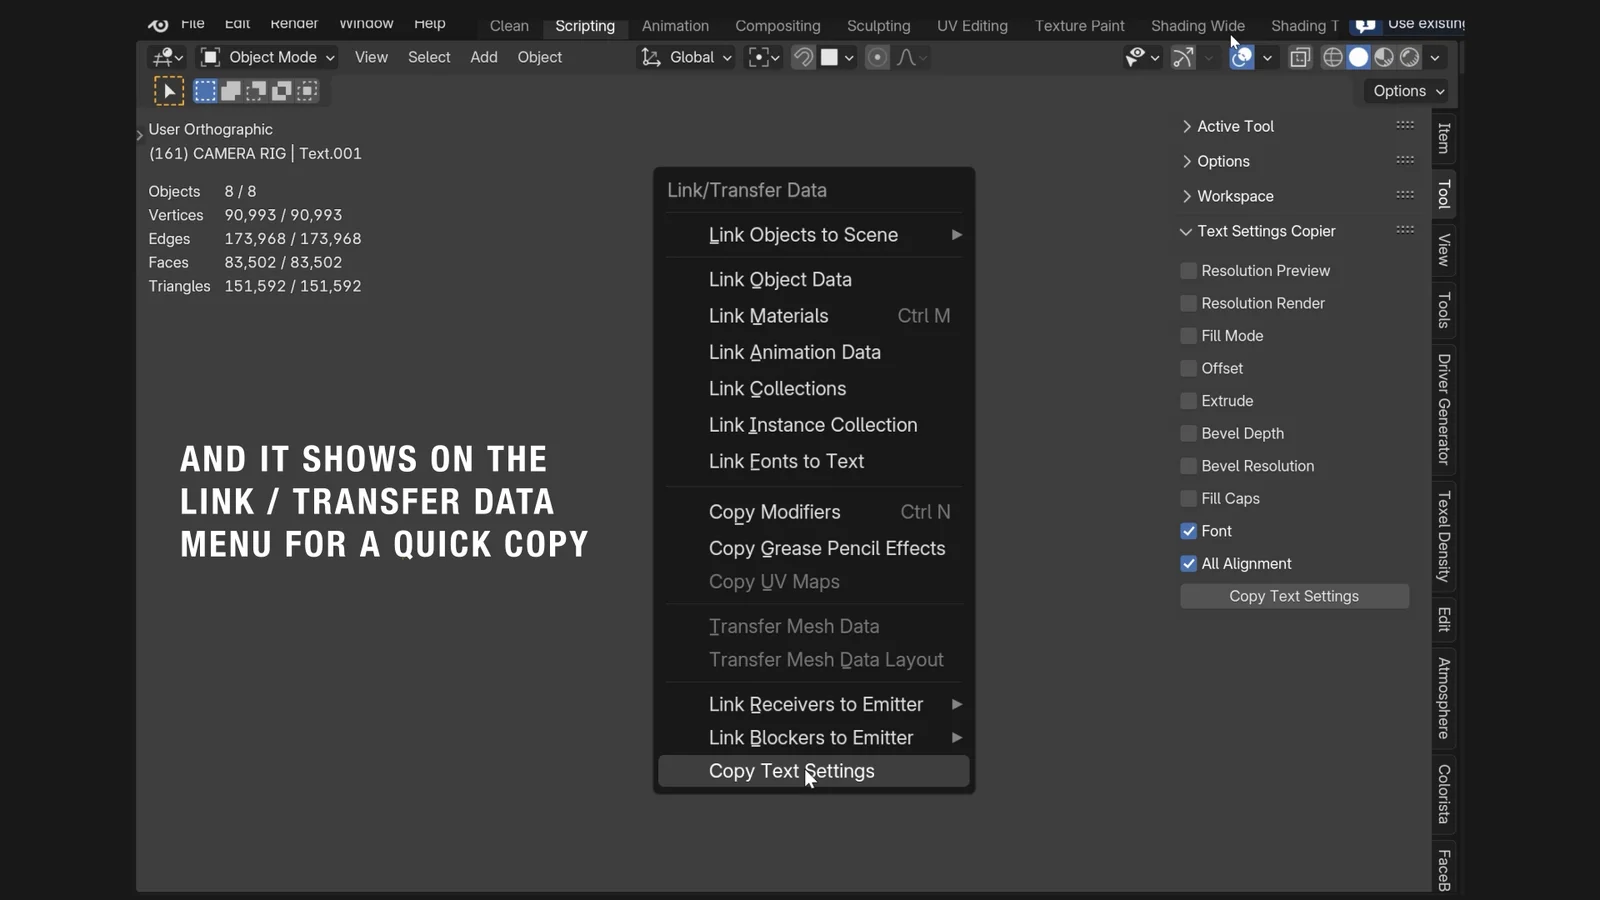
Task: Toggle proportional editing in the header
Action: coord(877,57)
